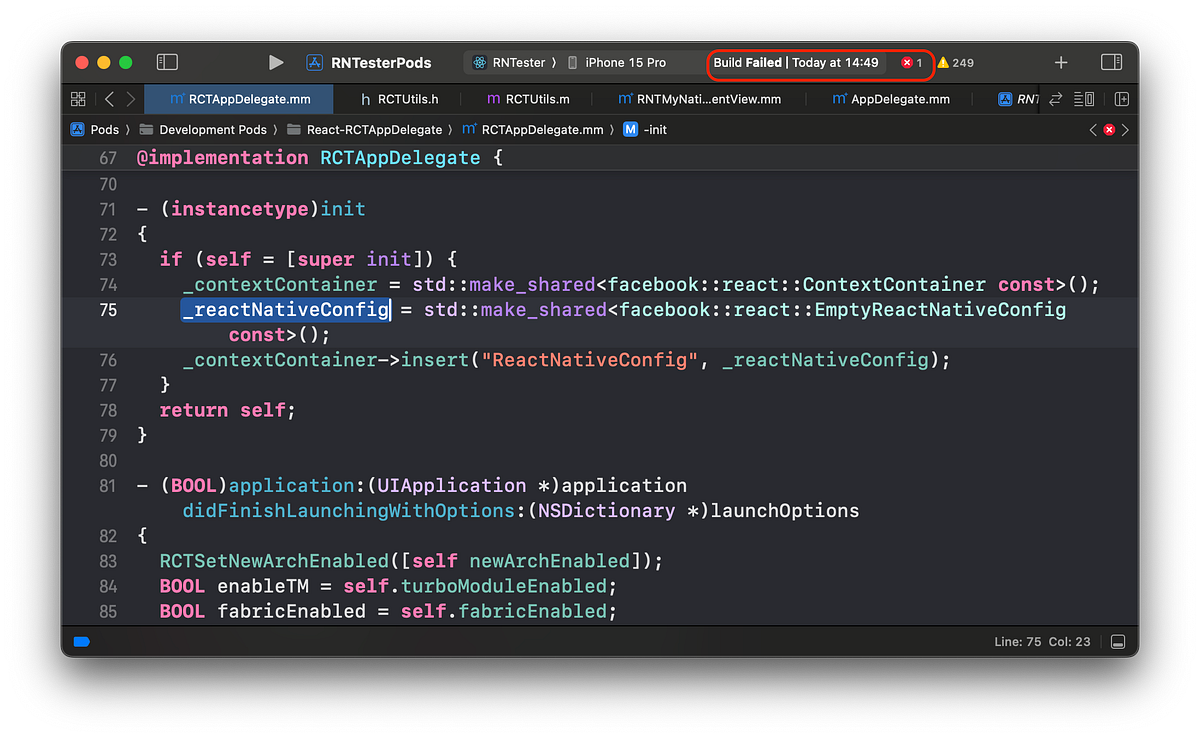Image resolution: width=1200 pixels, height=738 pixels.
Task: Toggle the inspector pane with the top-right icon
Action: tap(1111, 62)
